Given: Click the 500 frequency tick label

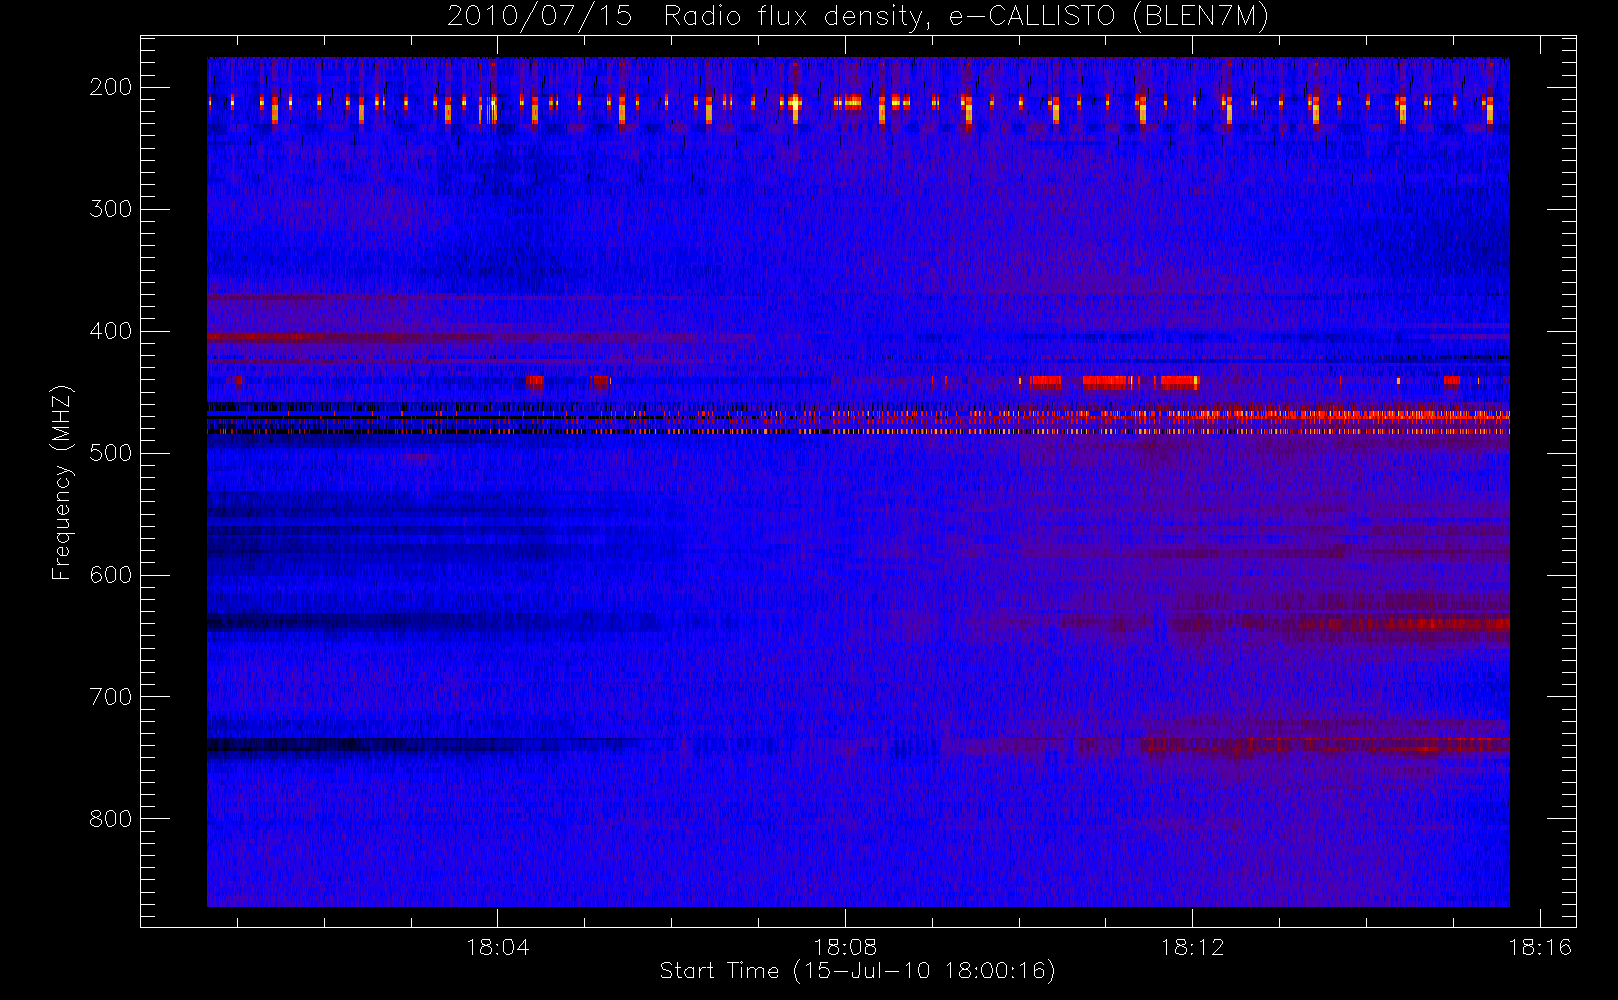Looking at the screenshot, I should click(x=111, y=453).
